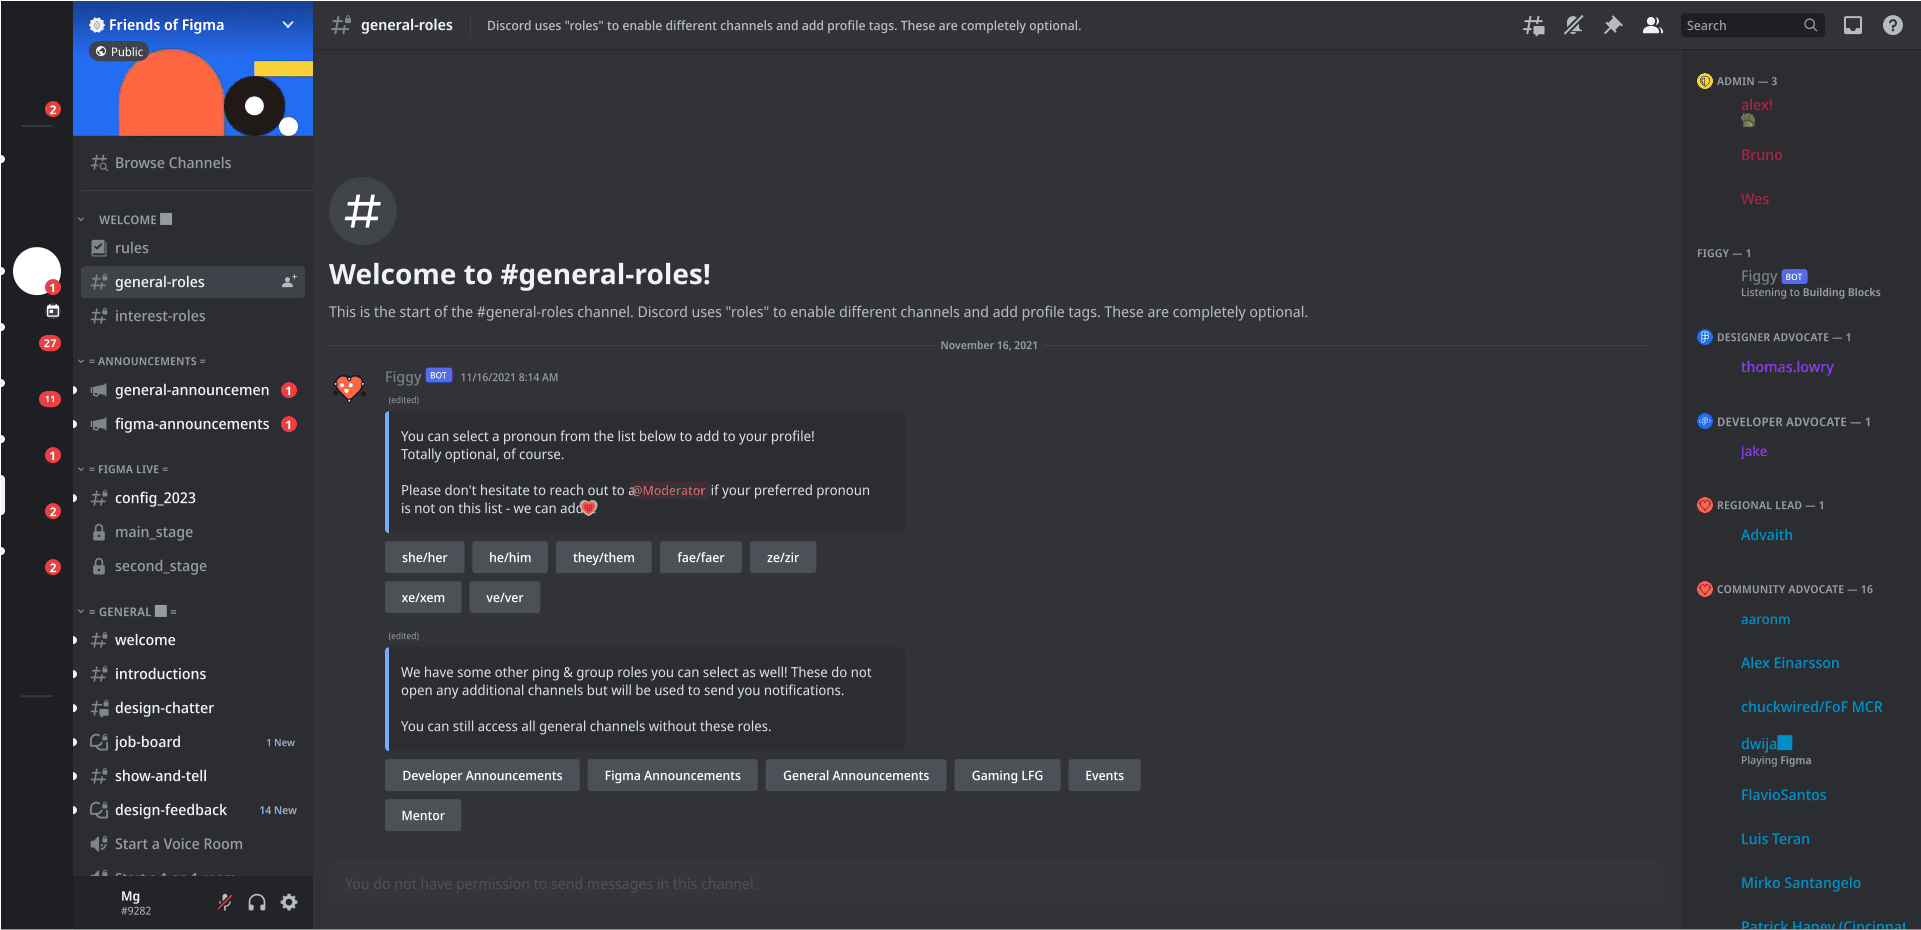Click Figgy username in message
This screenshot has width=1921, height=930.
(403, 377)
